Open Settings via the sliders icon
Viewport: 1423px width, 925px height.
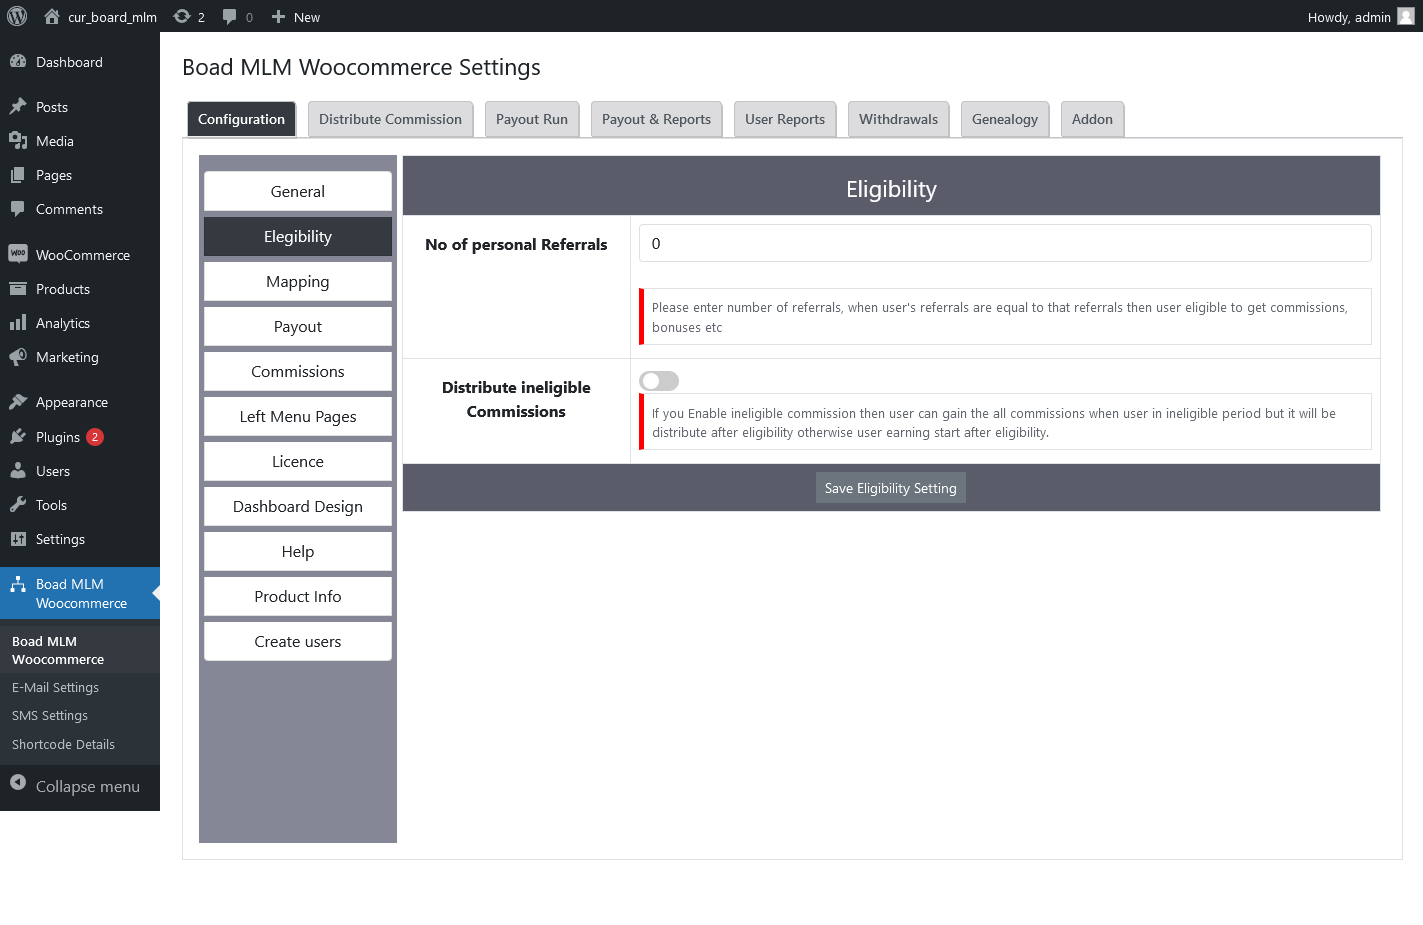pos(20,538)
